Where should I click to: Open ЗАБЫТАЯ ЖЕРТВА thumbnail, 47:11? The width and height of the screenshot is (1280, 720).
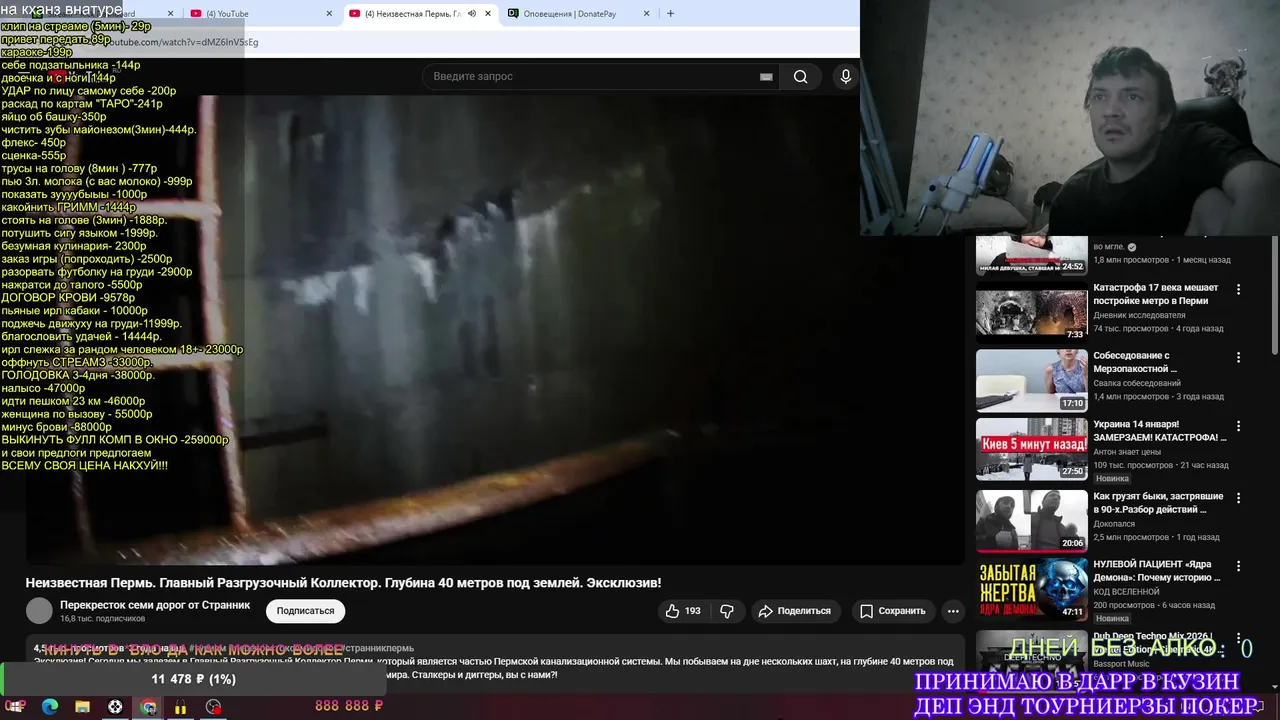pyautogui.click(x=1031, y=588)
